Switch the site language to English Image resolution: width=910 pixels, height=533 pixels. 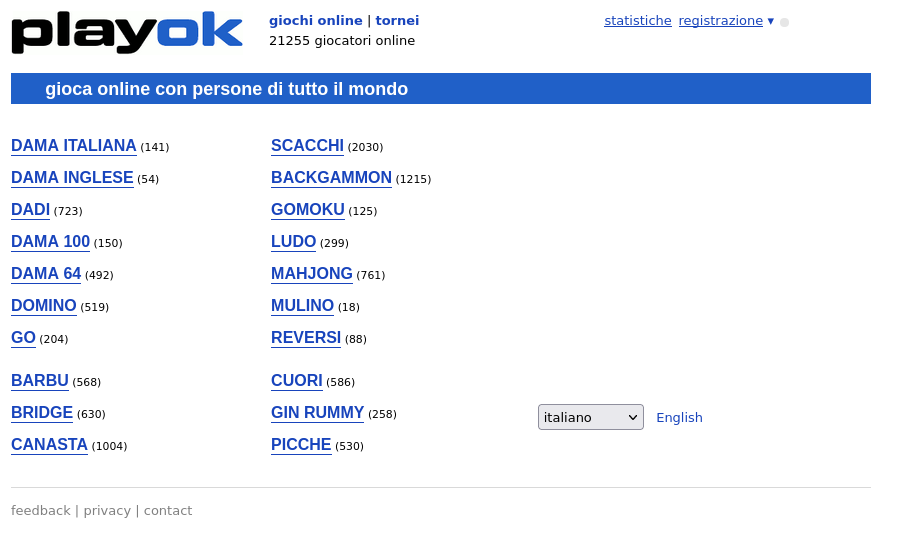tap(679, 417)
